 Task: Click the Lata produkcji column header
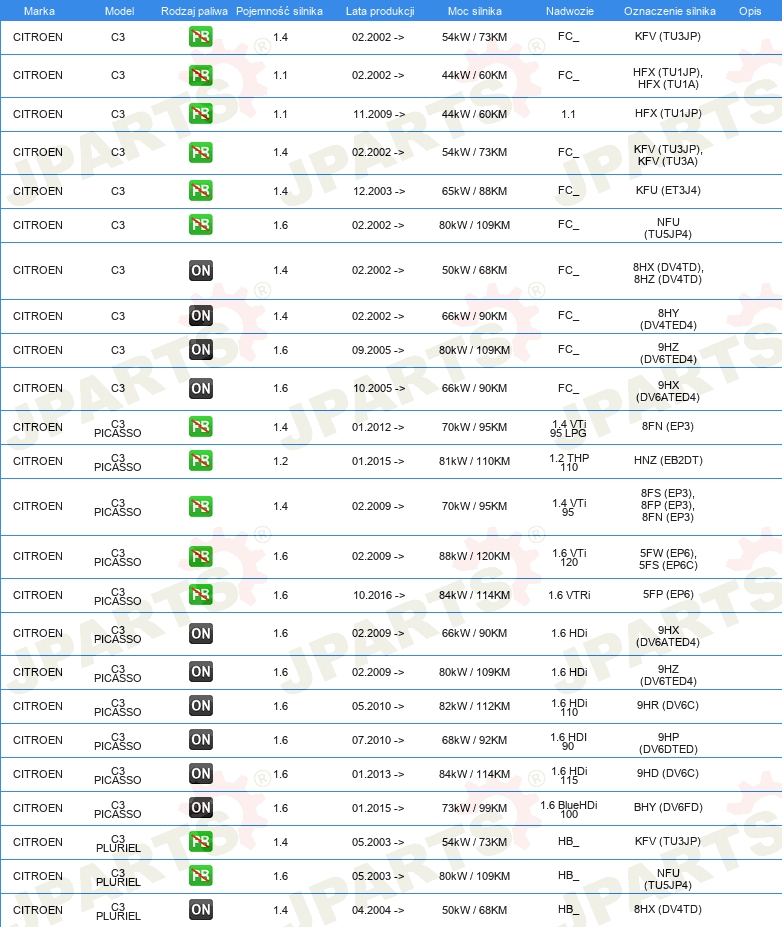click(x=380, y=11)
